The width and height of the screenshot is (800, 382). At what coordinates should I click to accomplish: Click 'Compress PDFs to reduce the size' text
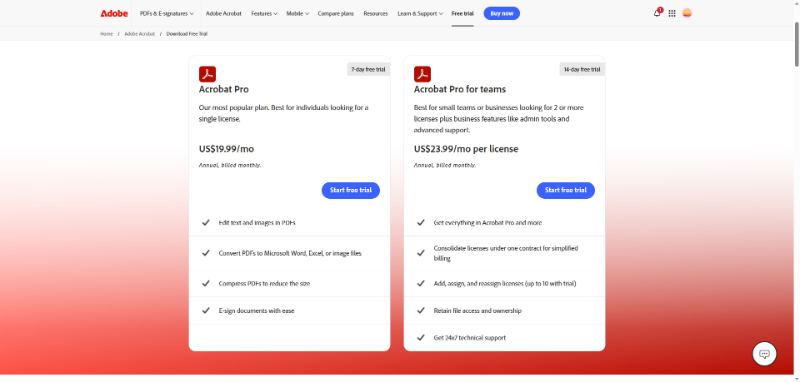tap(264, 284)
